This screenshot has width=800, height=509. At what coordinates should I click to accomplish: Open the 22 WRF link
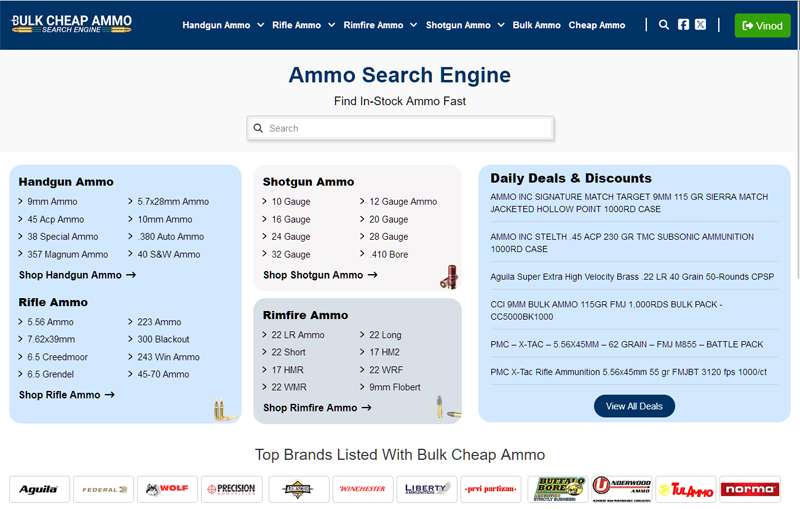pyautogui.click(x=386, y=370)
